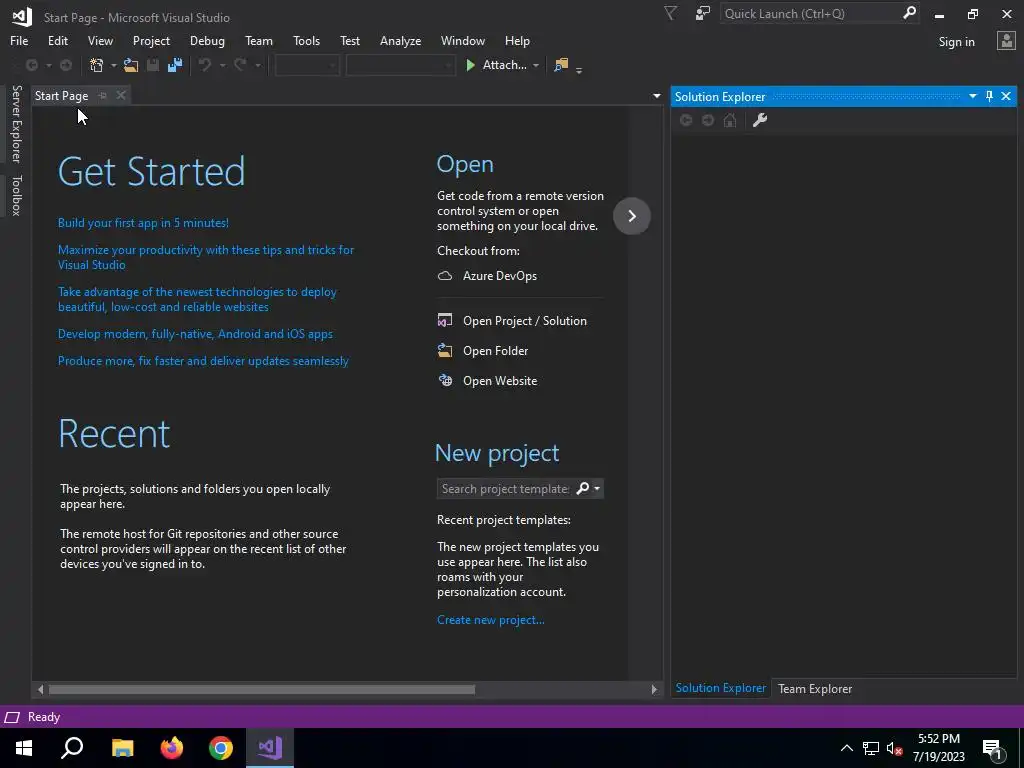1024x768 pixels.
Task: Open the template search options dropdown
Action: tap(596, 488)
